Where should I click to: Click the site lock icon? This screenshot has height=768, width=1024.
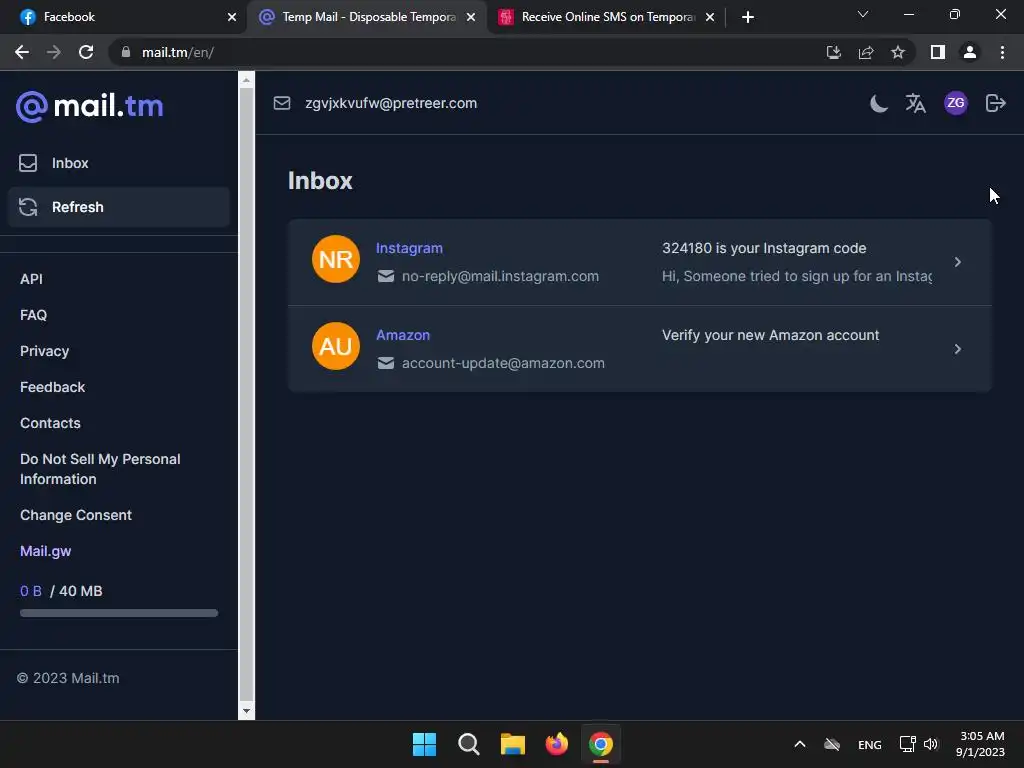(126, 52)
